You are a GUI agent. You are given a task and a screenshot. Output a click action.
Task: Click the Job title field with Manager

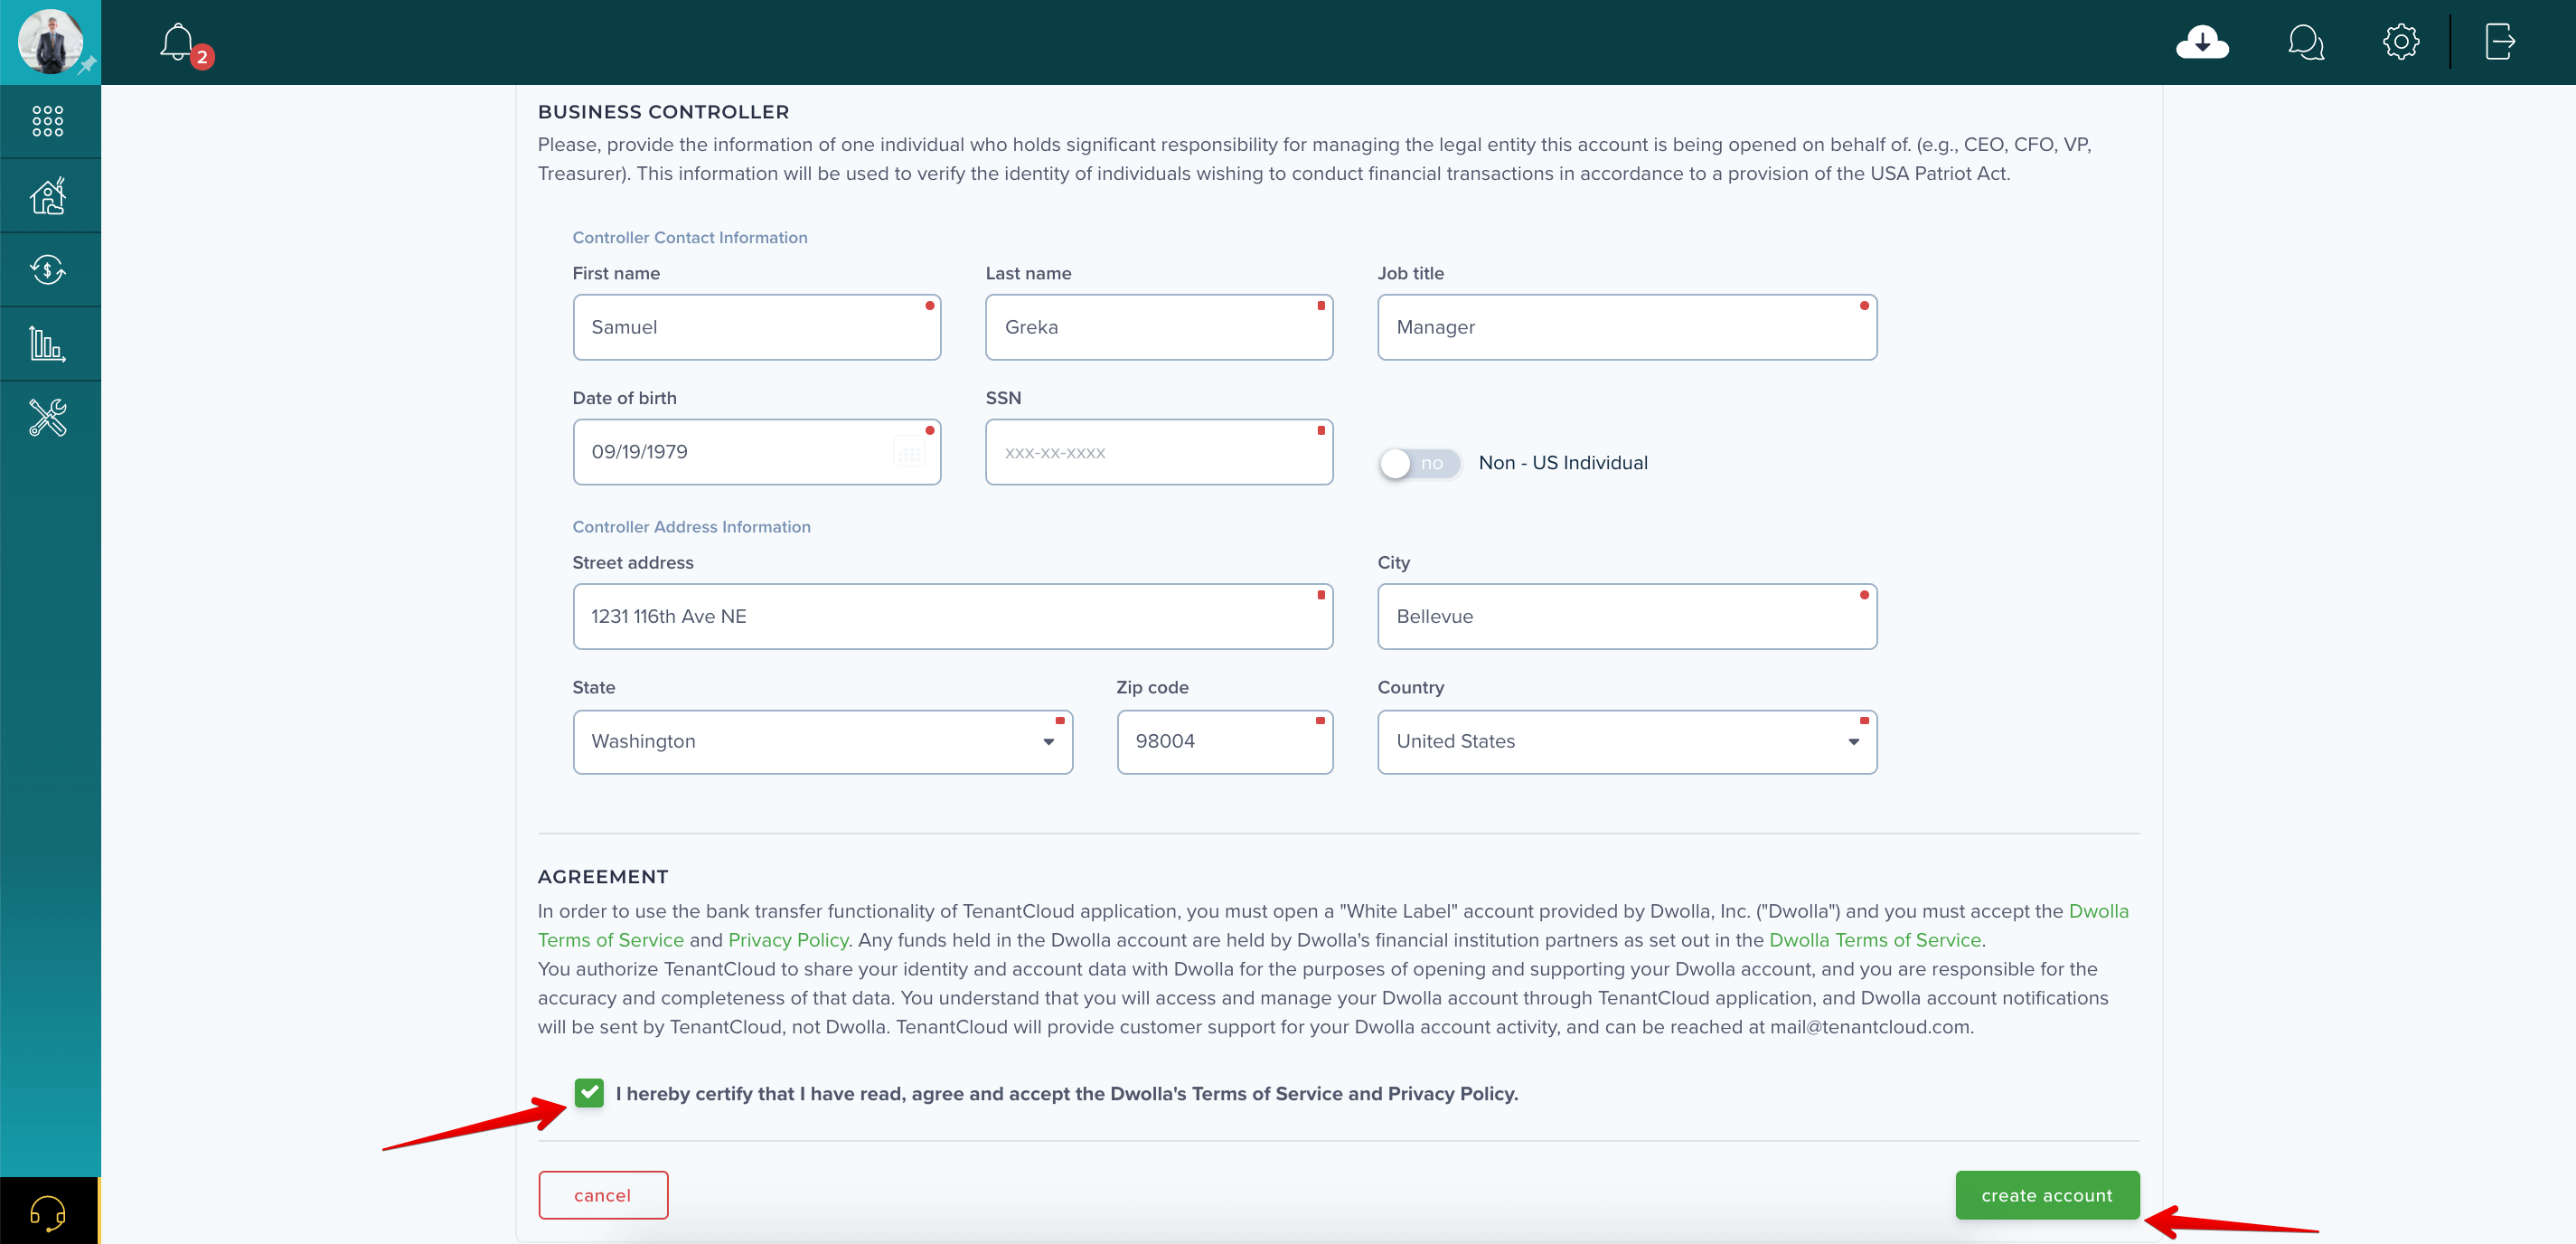tap(1626, 327)
